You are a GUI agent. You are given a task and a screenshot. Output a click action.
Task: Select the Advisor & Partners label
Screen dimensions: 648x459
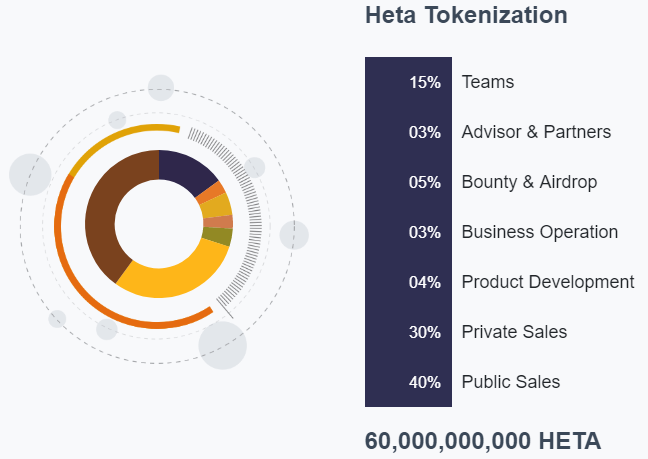coord(536,132)
